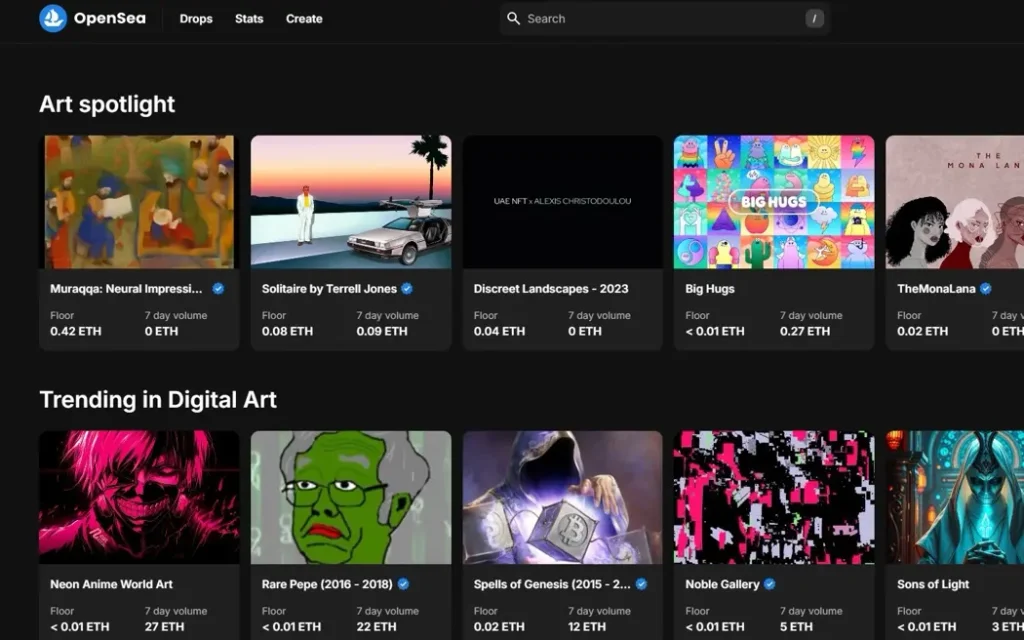Image resolution: width=1024 pixels, height=640 pixels.
Task: Open the UAE NFT x Alexis Christodoulou thumbnail
Action: click(562, 202)
